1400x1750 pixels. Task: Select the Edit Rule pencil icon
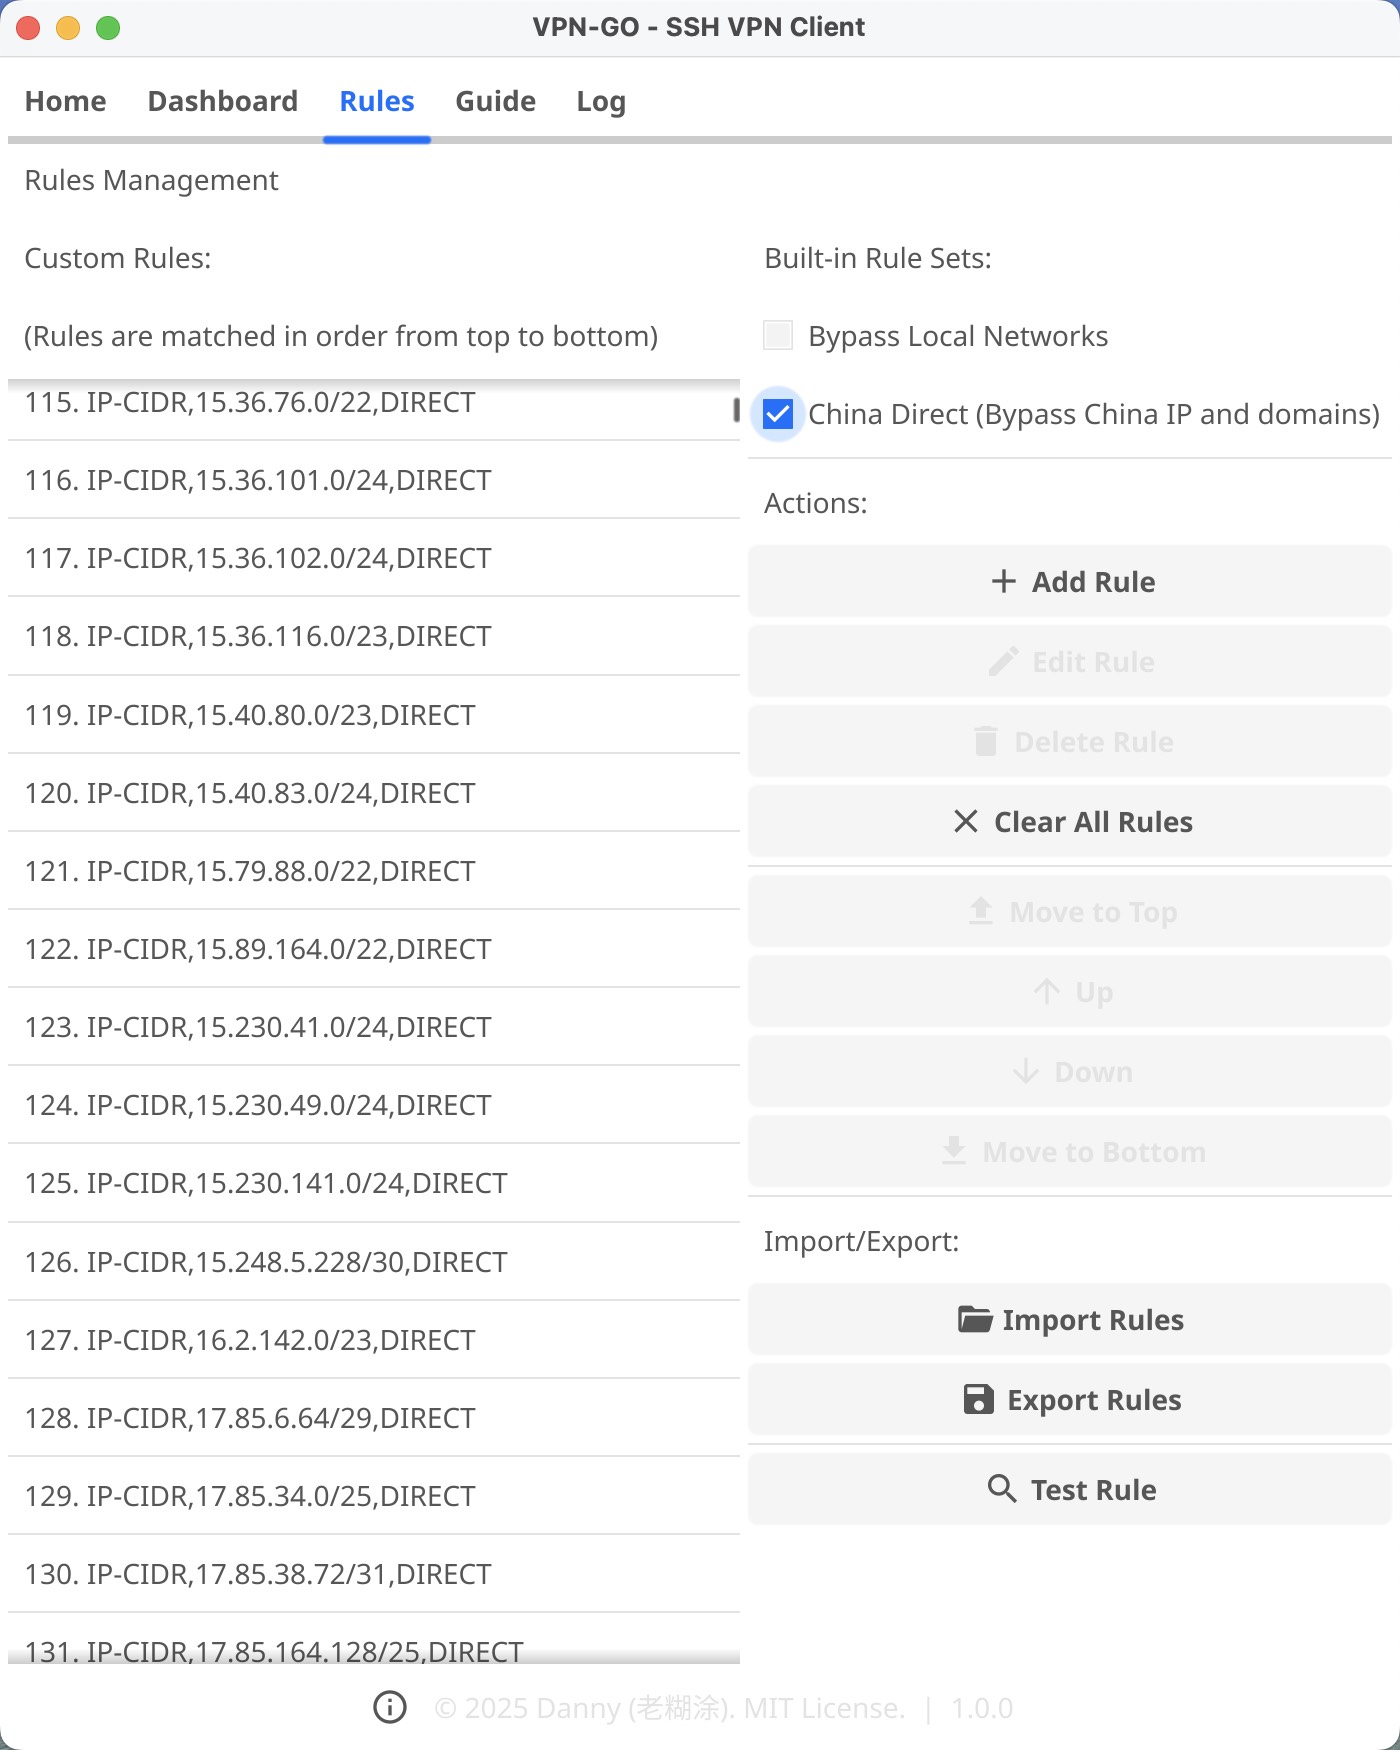1005,661
